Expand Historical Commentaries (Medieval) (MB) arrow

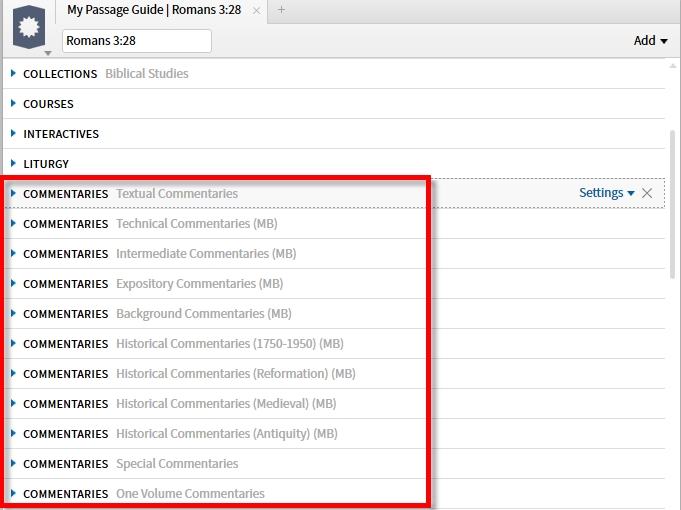13,403
